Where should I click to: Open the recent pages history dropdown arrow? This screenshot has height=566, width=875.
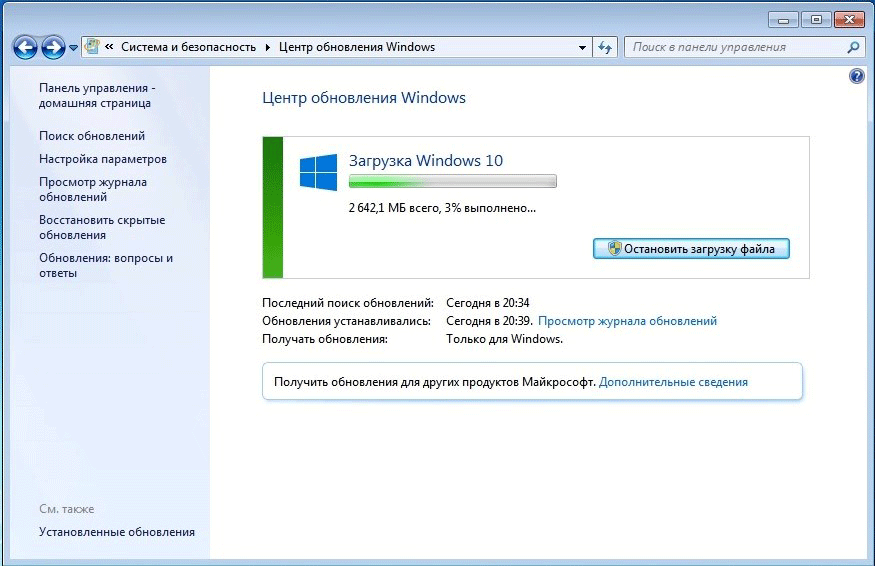click(74, 47)
